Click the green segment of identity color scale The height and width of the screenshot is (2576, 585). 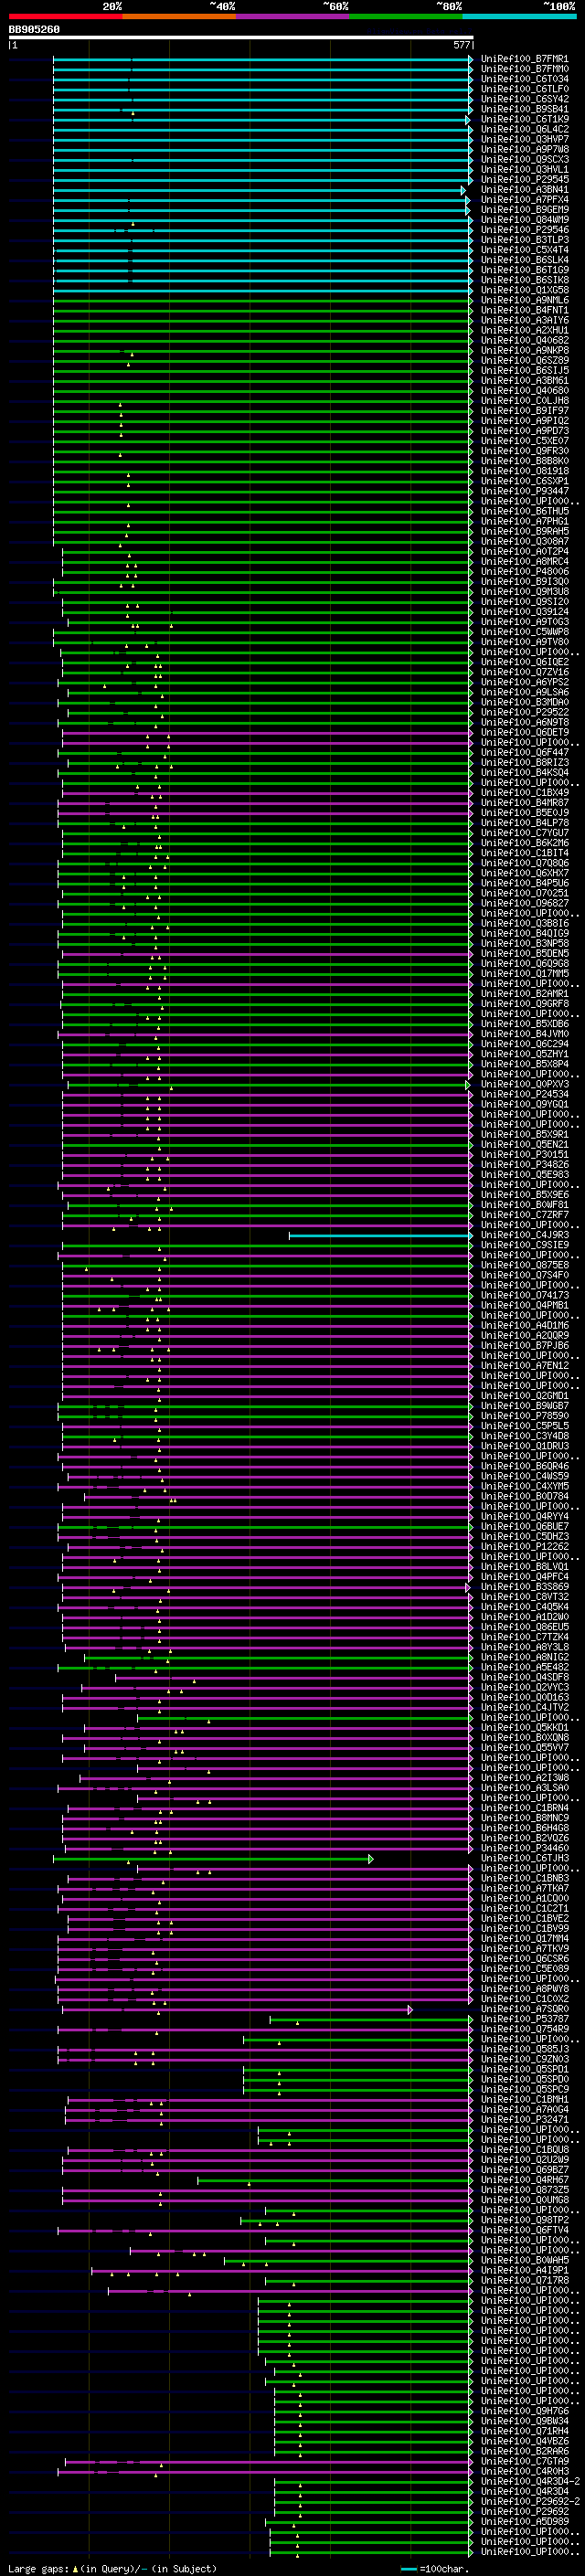[406, 17]
